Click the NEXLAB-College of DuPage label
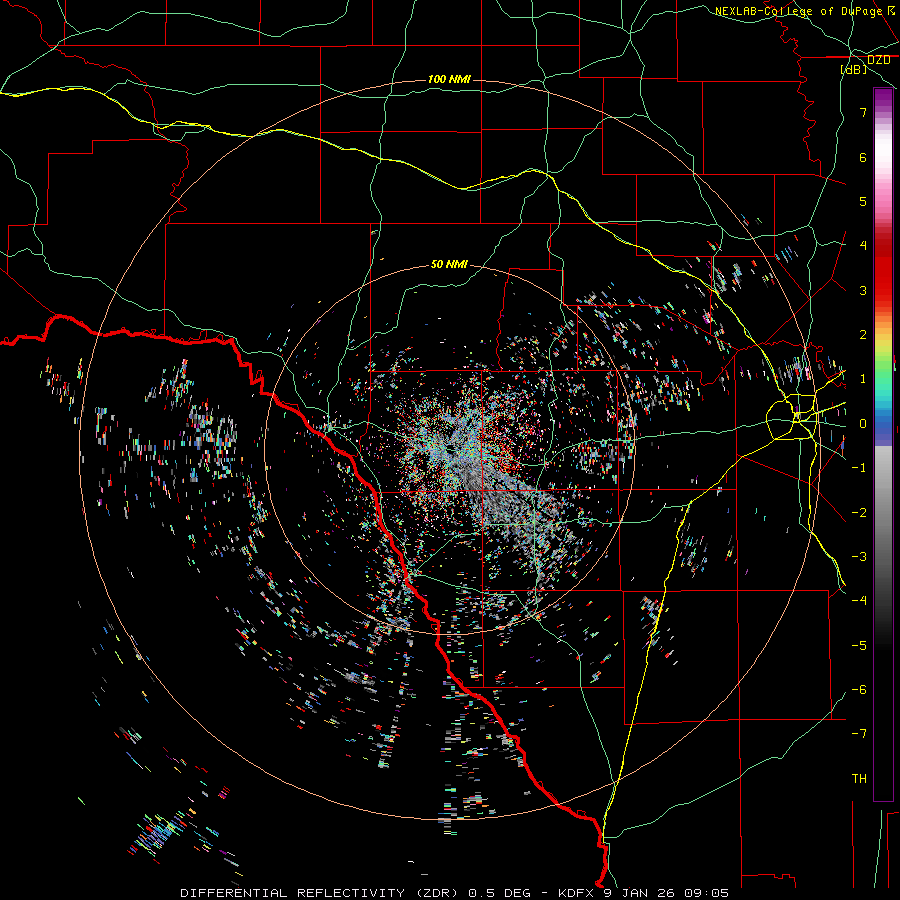900x900 pixels. coord(798,11)
